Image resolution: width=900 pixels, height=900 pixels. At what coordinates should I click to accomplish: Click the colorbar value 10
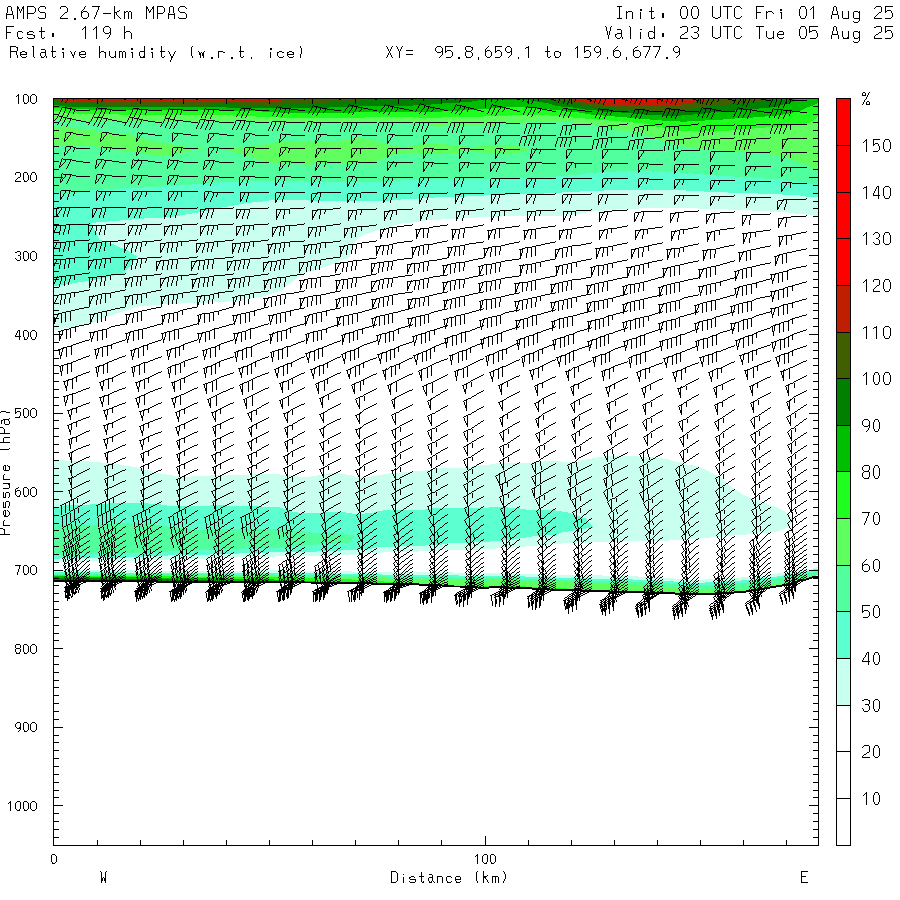click(x=871, y=798)
